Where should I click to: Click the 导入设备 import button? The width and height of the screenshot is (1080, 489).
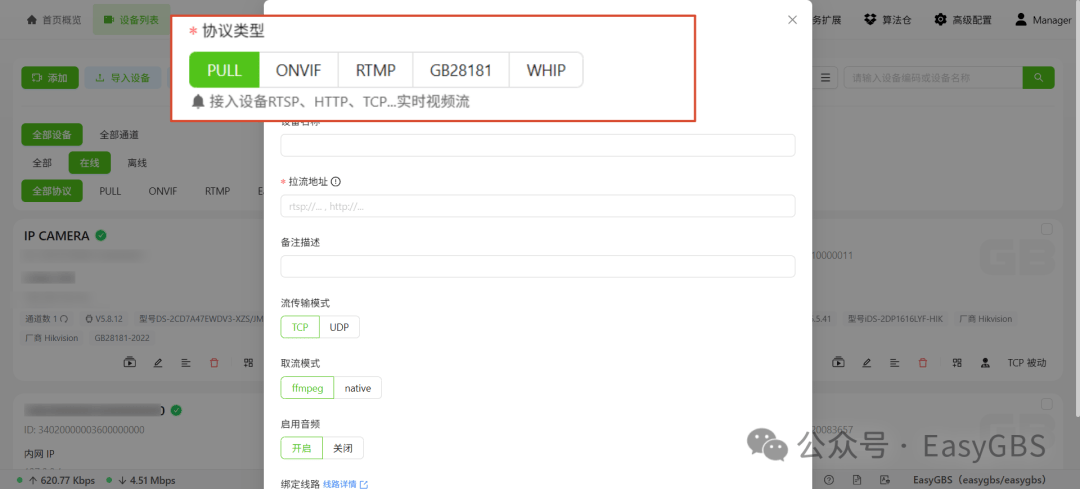pyautogui.click(x=123, y=78)
